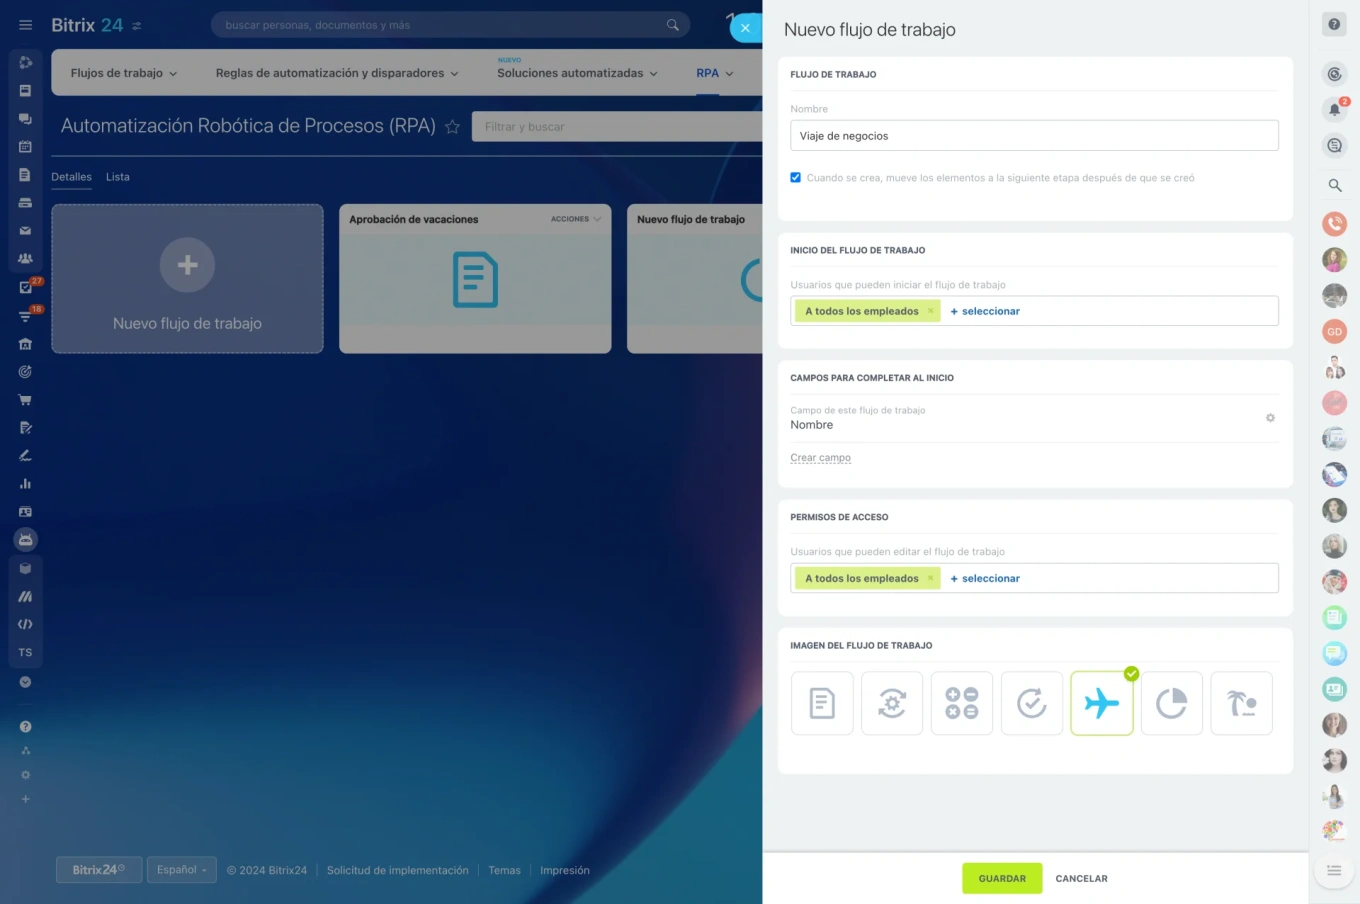
Task: Select the airplane workflow image icon
Action: click(1101, 704)
